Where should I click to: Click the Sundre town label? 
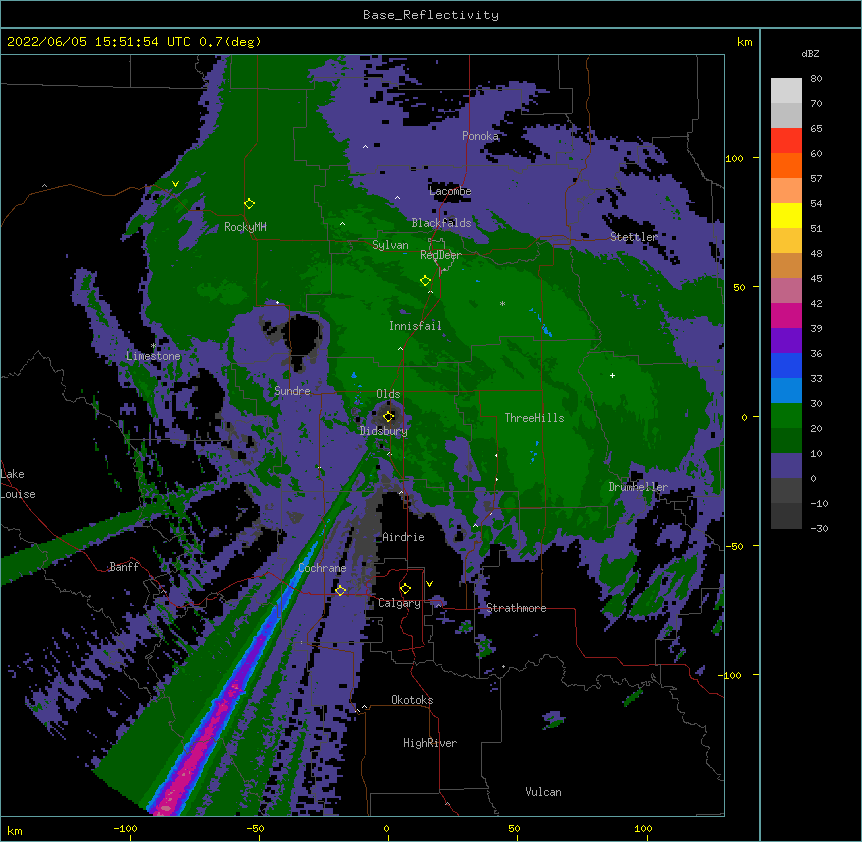[x=292, y=391]
